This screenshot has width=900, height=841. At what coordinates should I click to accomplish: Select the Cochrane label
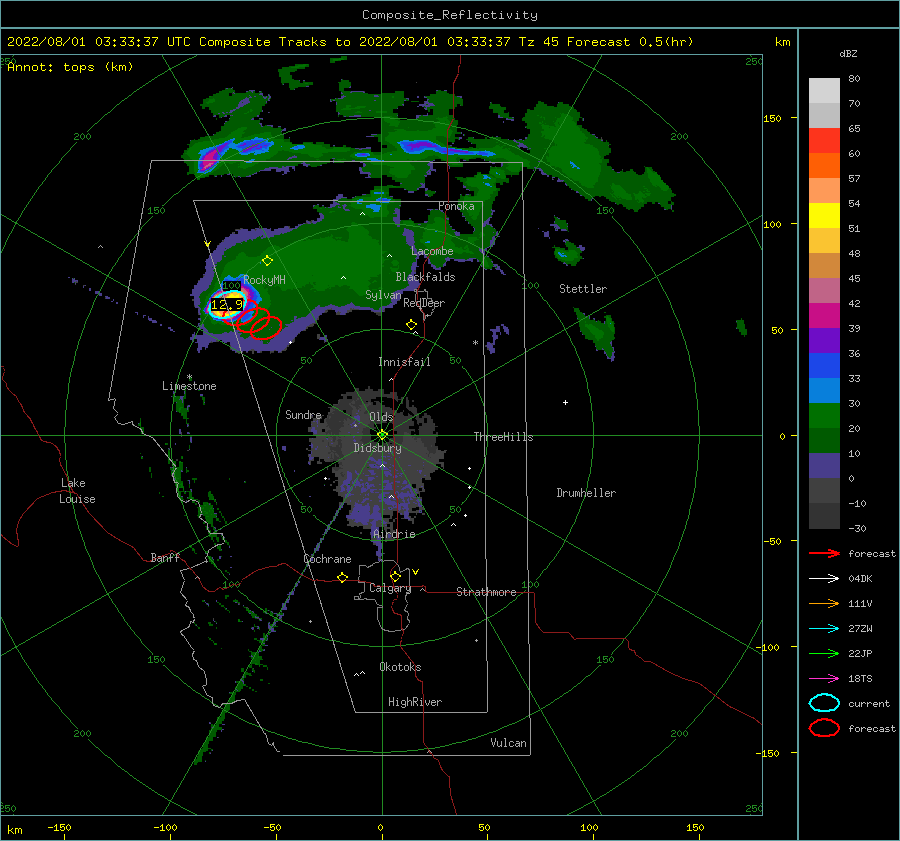pyautogui.click(x=327, y=559)
